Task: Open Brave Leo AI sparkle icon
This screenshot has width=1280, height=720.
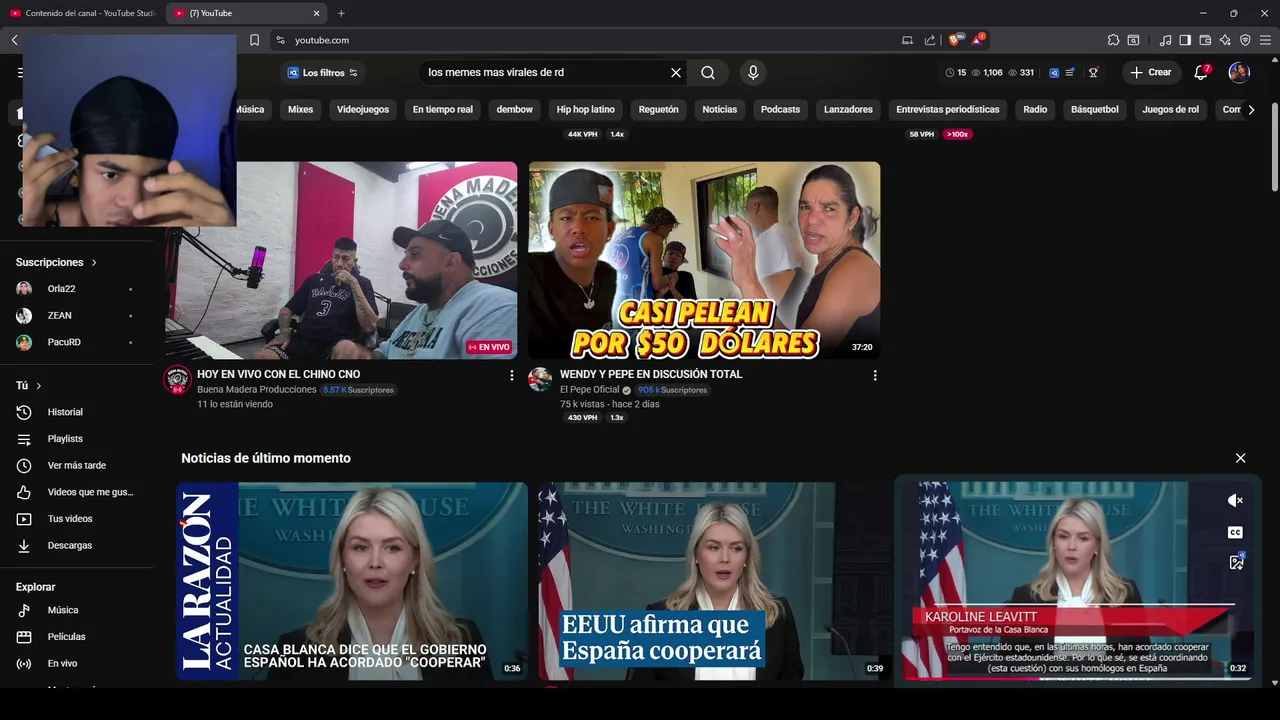Action: click(x=1225, y=40)
